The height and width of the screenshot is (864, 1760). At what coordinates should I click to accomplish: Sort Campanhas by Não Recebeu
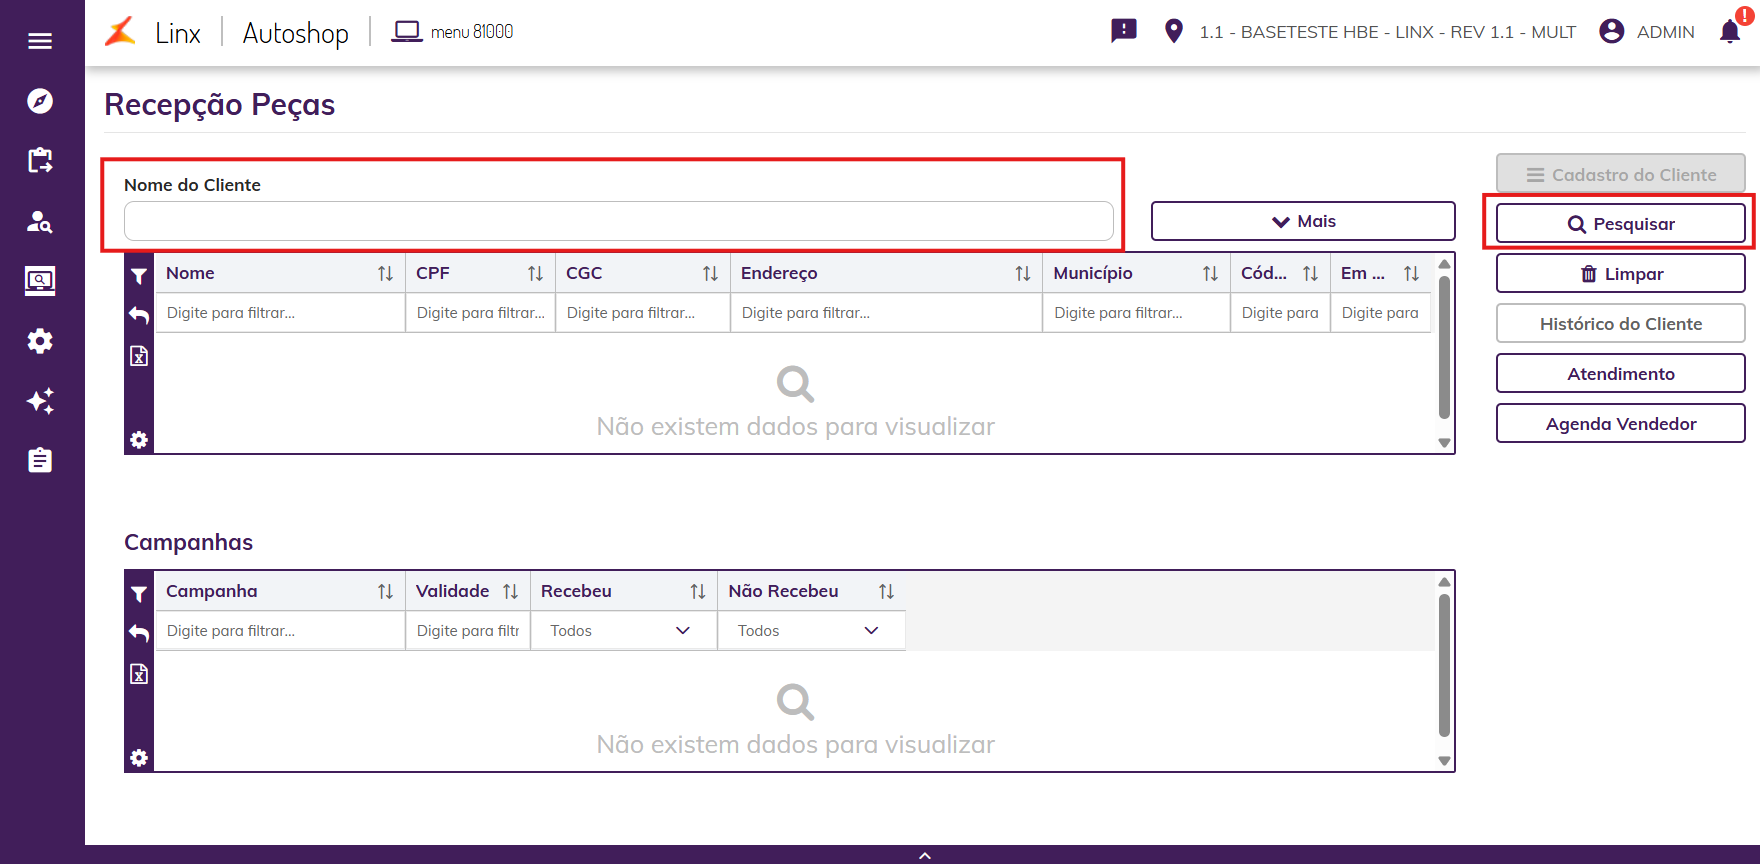(886, 591)
